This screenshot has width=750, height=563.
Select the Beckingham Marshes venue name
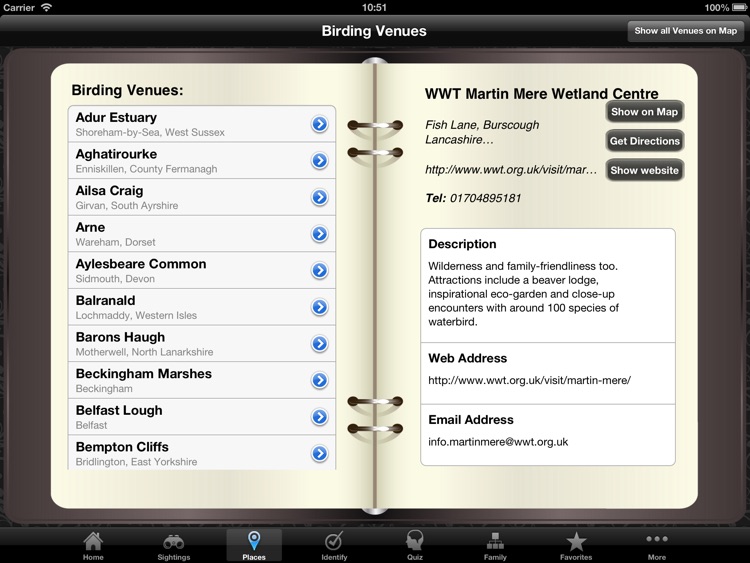coord(143,374)
